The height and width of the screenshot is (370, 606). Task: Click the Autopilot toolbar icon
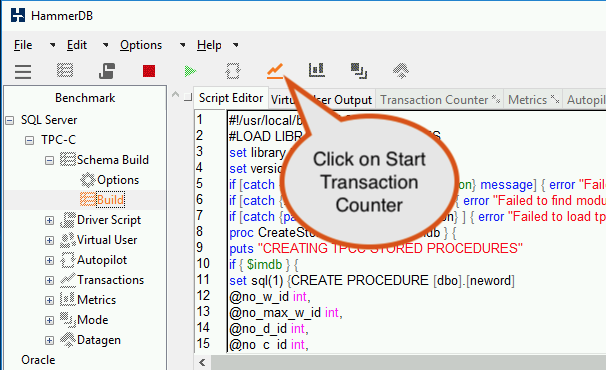click(x=233, y=71)
